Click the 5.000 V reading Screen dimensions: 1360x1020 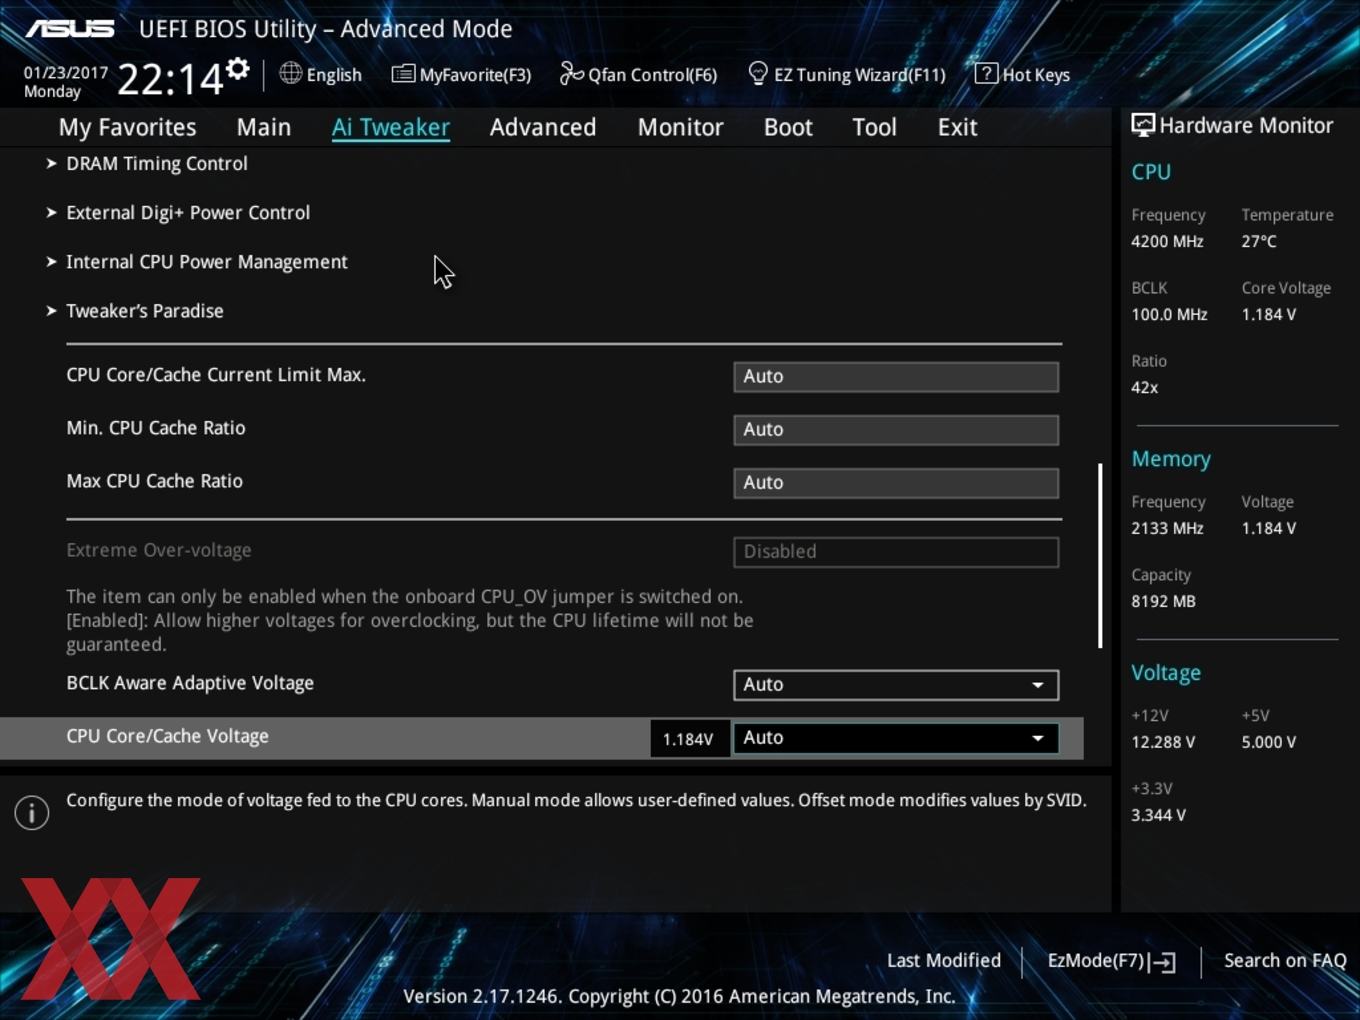coord(1269,742)
